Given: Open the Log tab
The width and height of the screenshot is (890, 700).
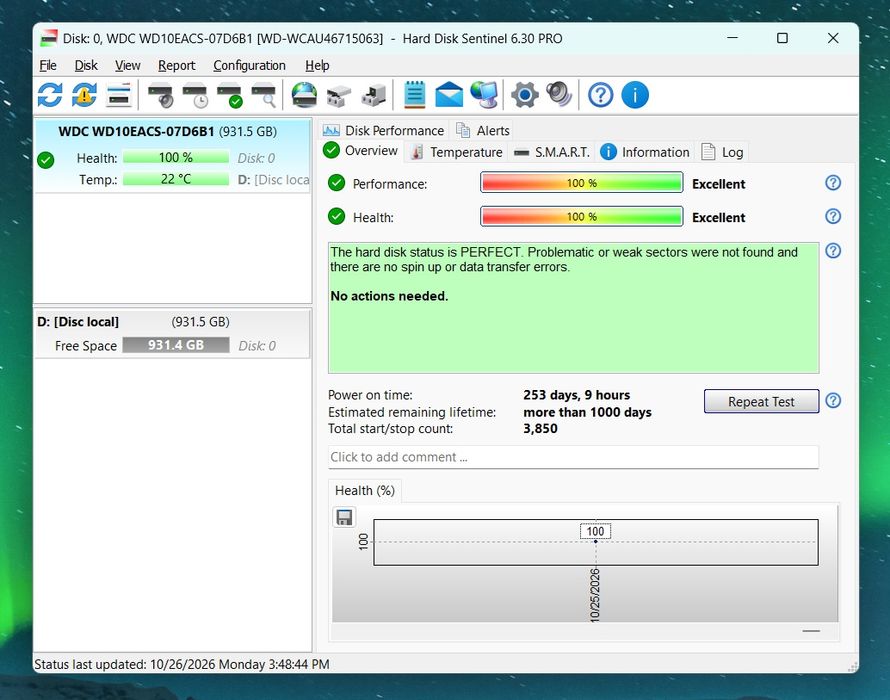Looking at the screenshot, I should [723, 152].
